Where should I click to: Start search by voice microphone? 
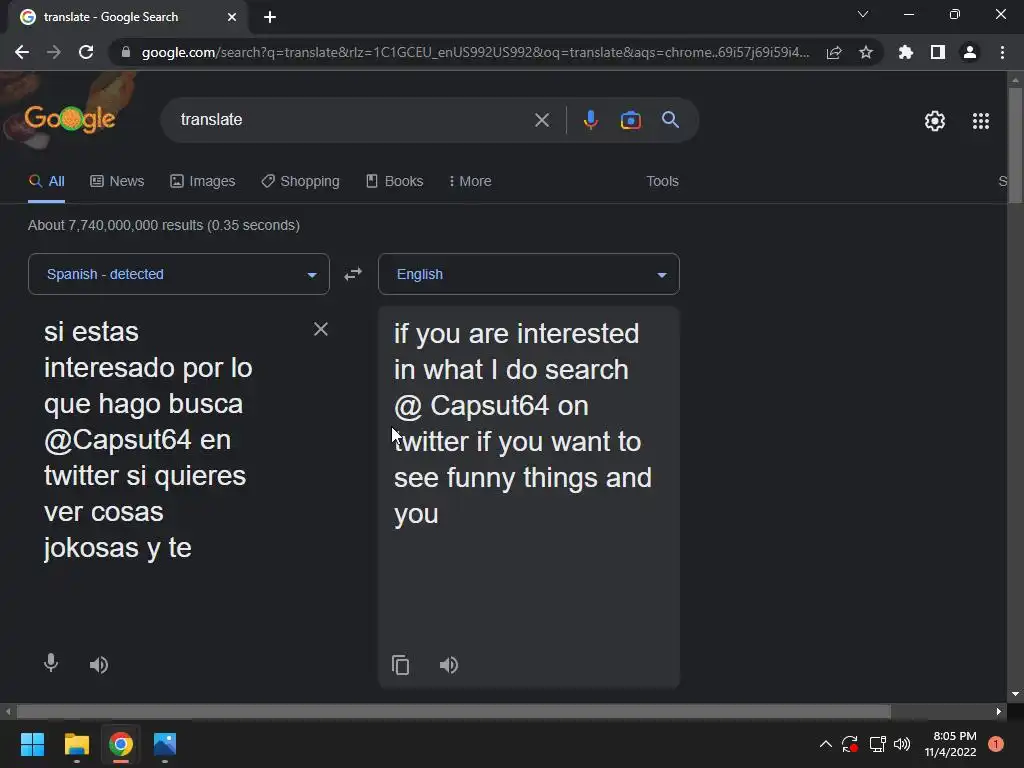(x=590, y=120)
